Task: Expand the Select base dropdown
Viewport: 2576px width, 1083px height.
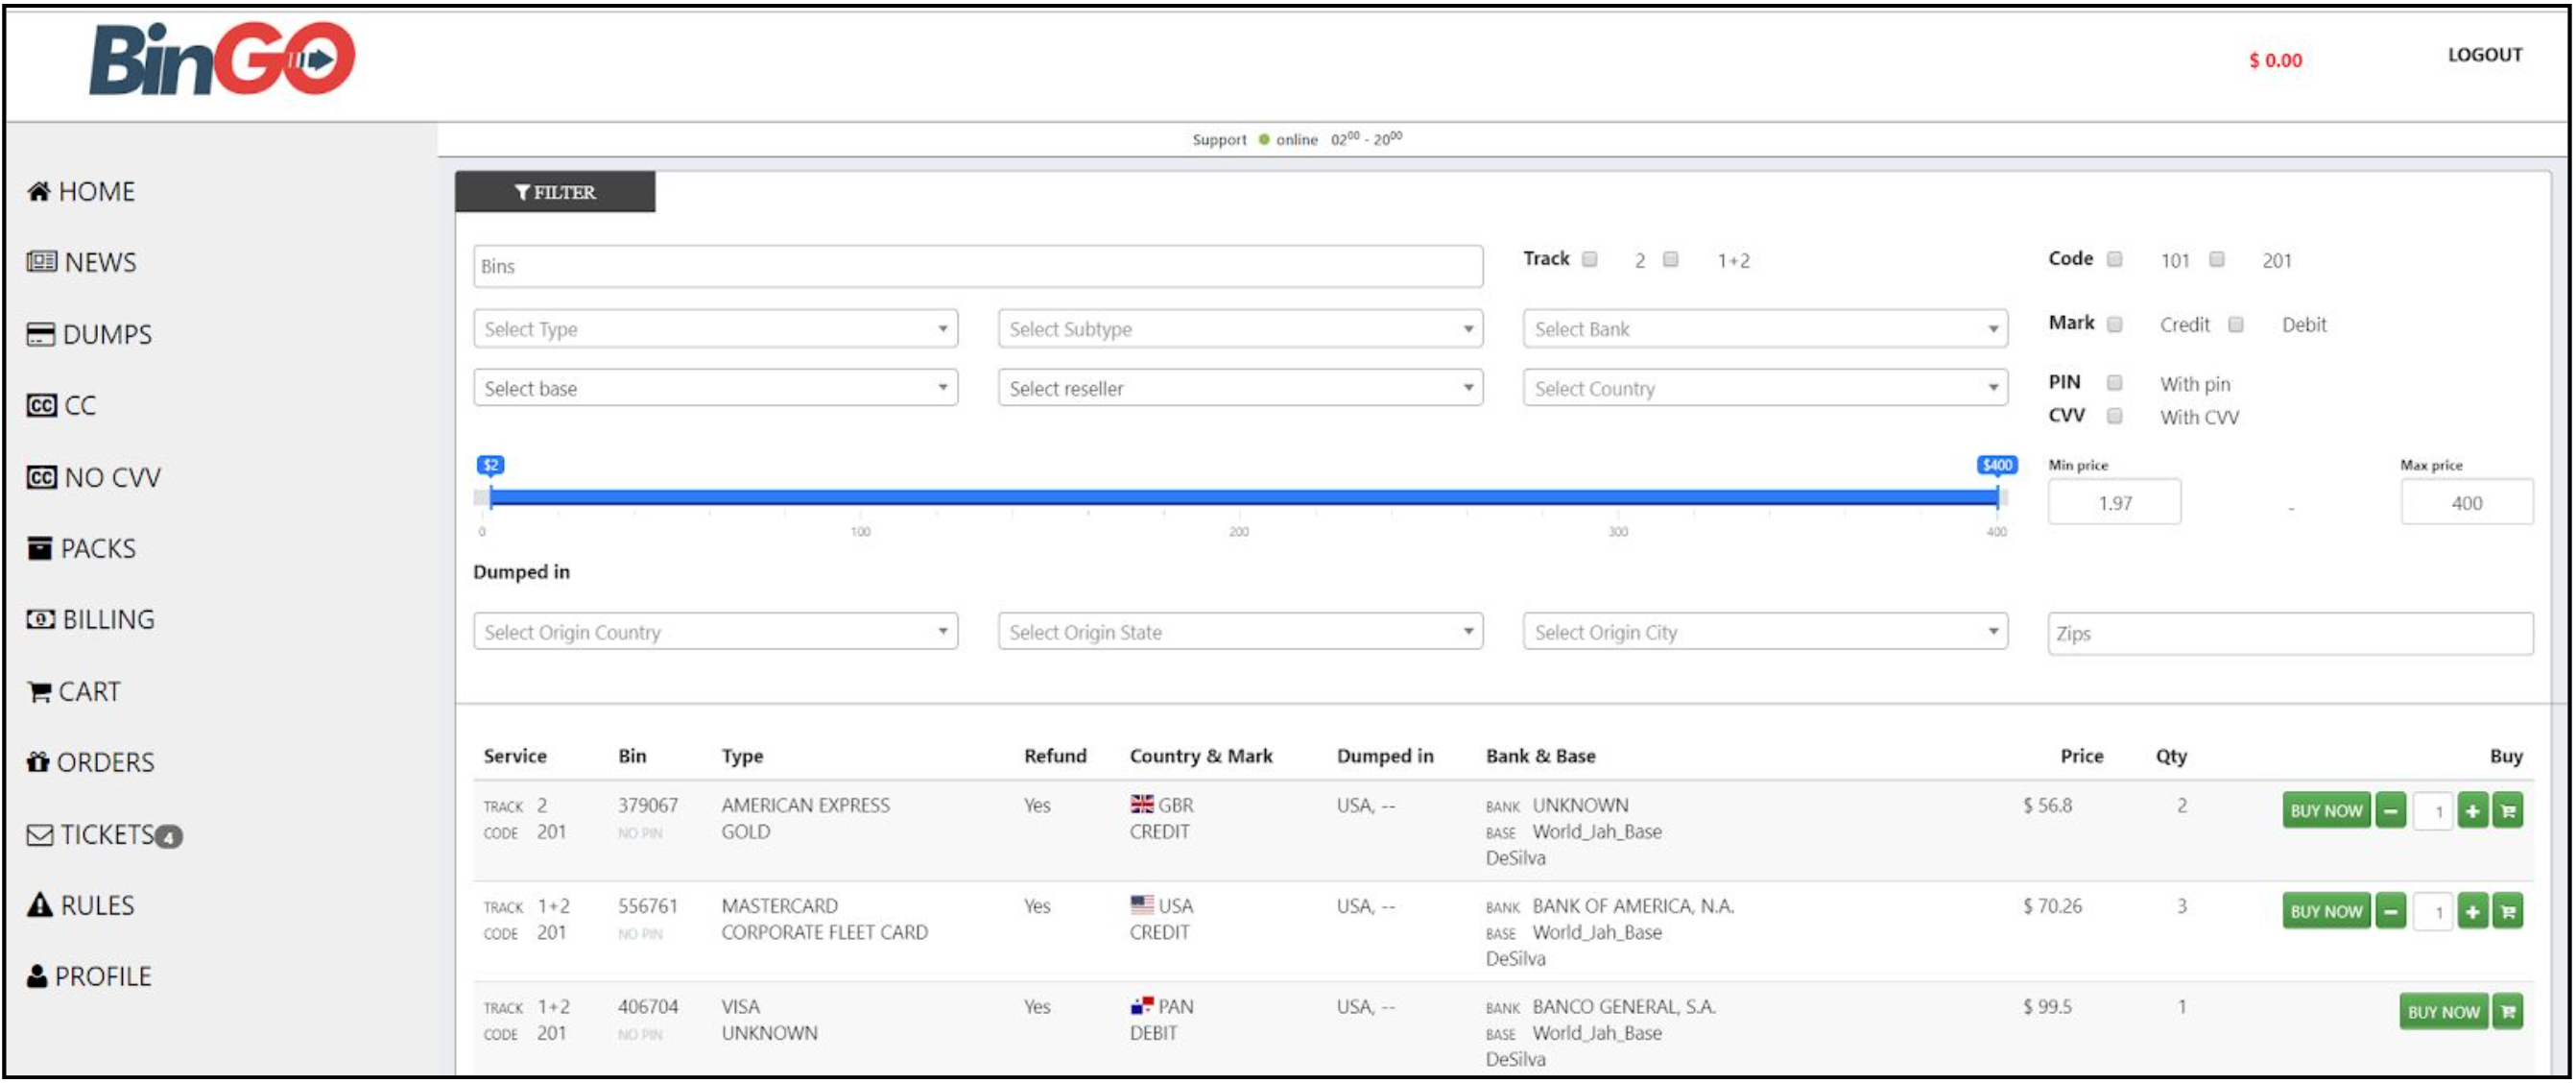Action: (x=716, y=389)
